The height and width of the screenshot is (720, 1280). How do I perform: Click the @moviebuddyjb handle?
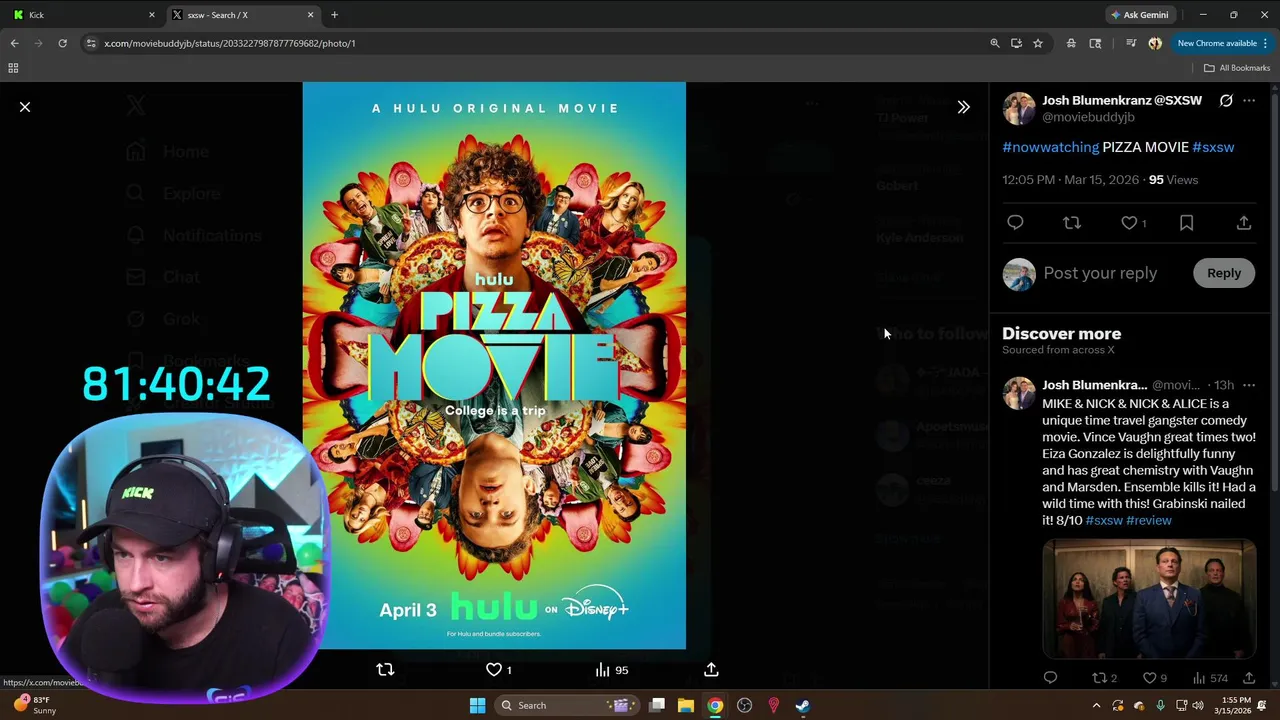tap(1088, 117)
